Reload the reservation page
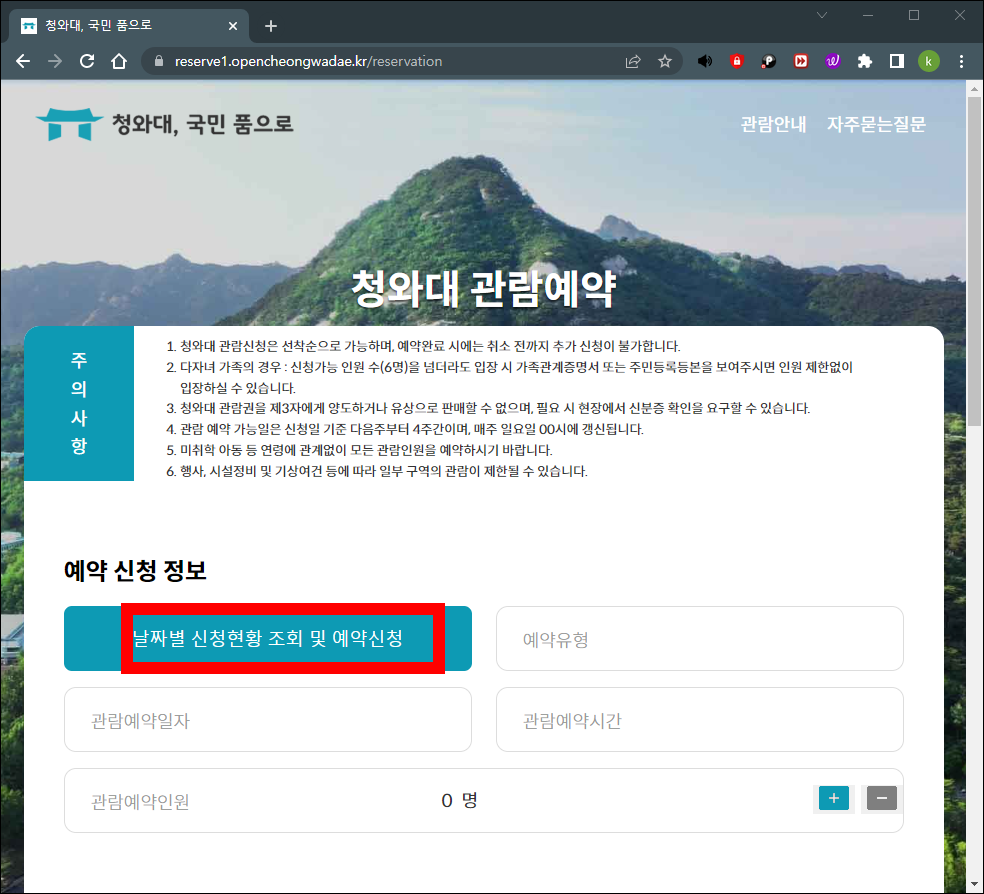The height and width of the screenshot is (894, 984). pos(87,61)
